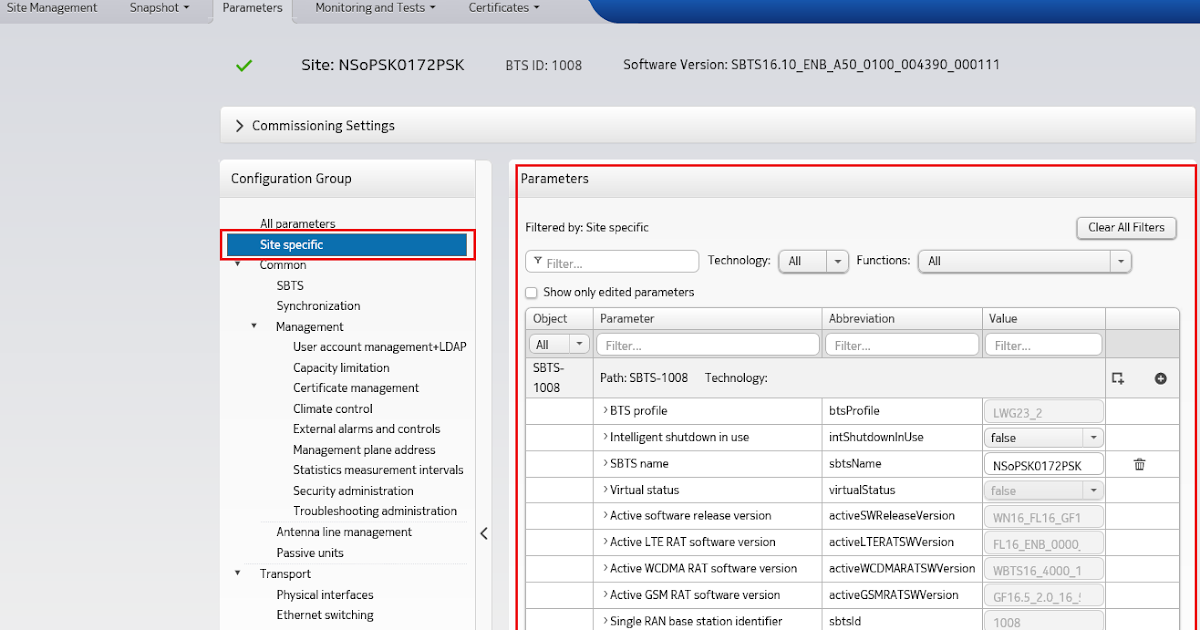Viewport: 1200px width, 630px height.
Task: Enable Show only edited parameters
Action: coord(530,292)
